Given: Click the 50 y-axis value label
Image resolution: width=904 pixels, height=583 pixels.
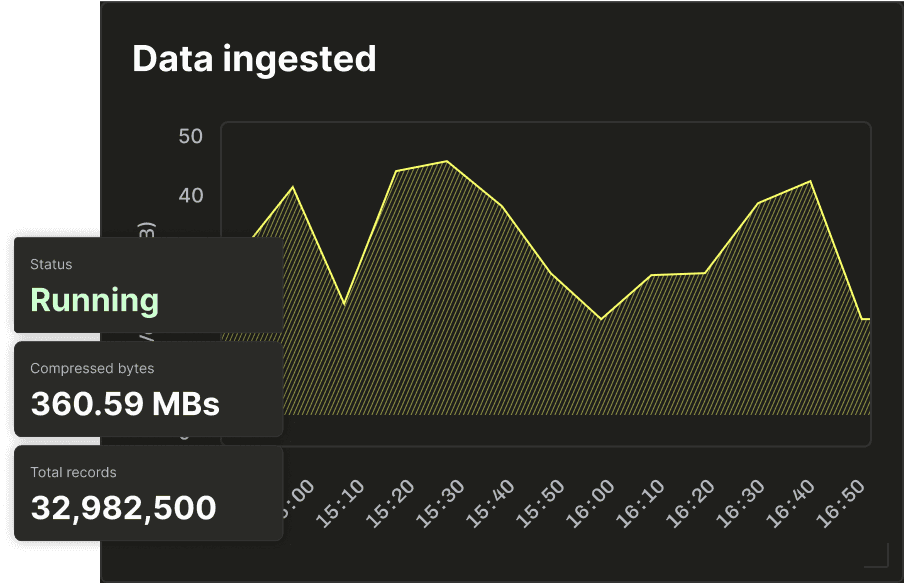Looking at the screenshot, I should 190,137.
